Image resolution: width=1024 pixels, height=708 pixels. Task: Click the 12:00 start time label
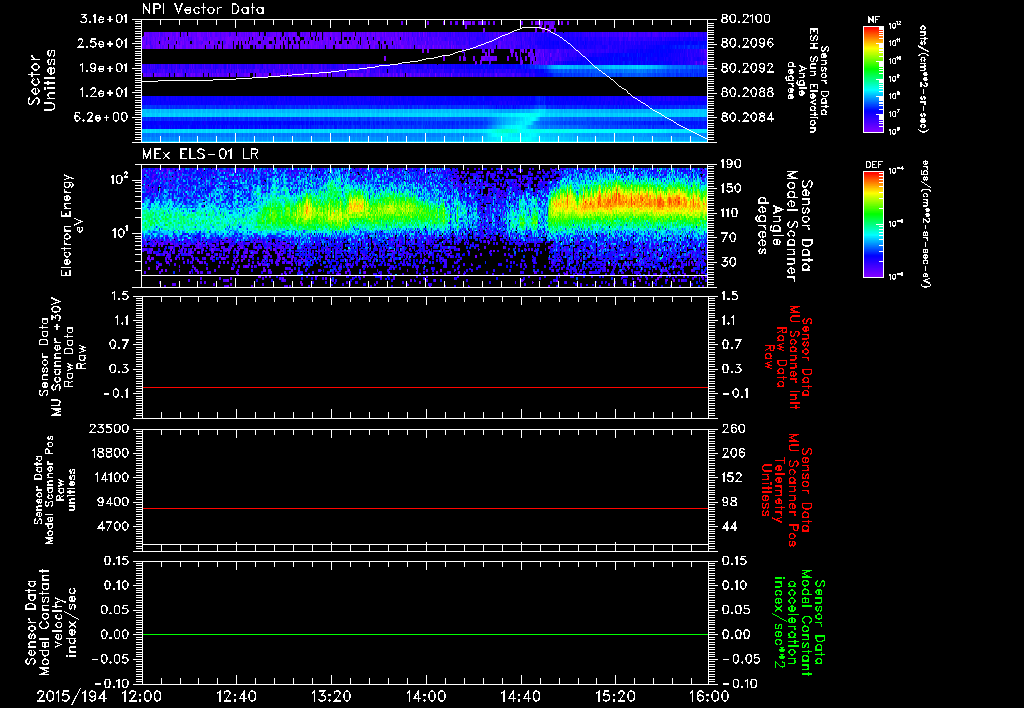141,695
